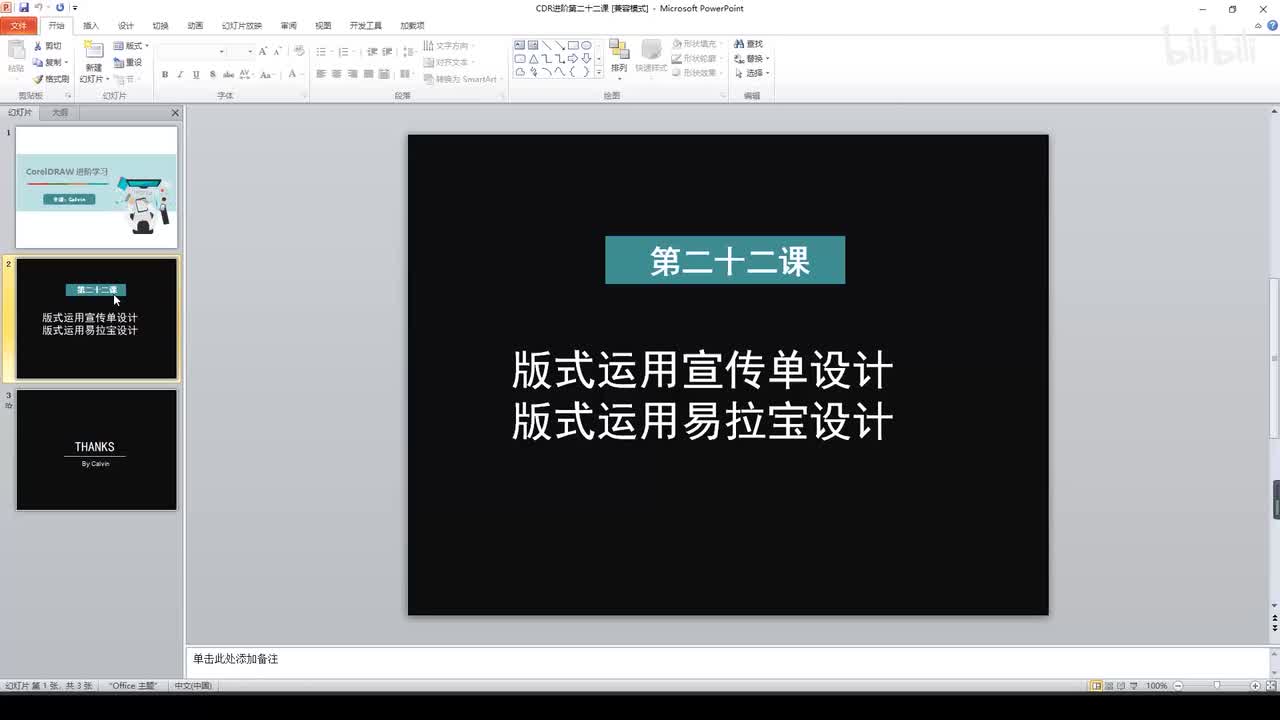Choose the down block arrow shape
The height and width of the screenshot is (720, 1280).
(x=586, y=58)
